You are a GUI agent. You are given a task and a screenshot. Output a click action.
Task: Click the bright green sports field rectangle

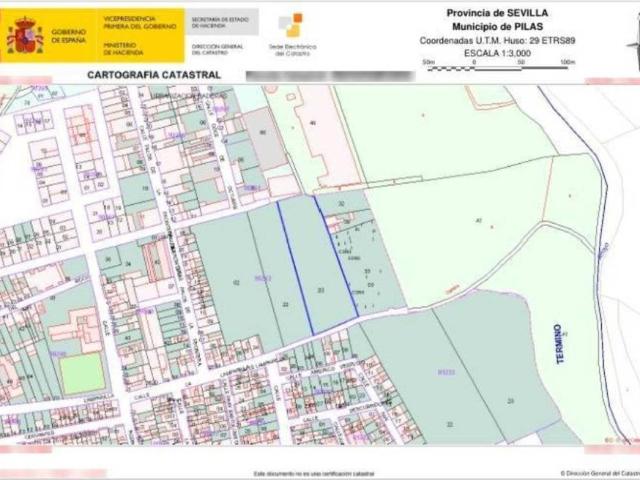pyautogui.click(x=80, y=373)
